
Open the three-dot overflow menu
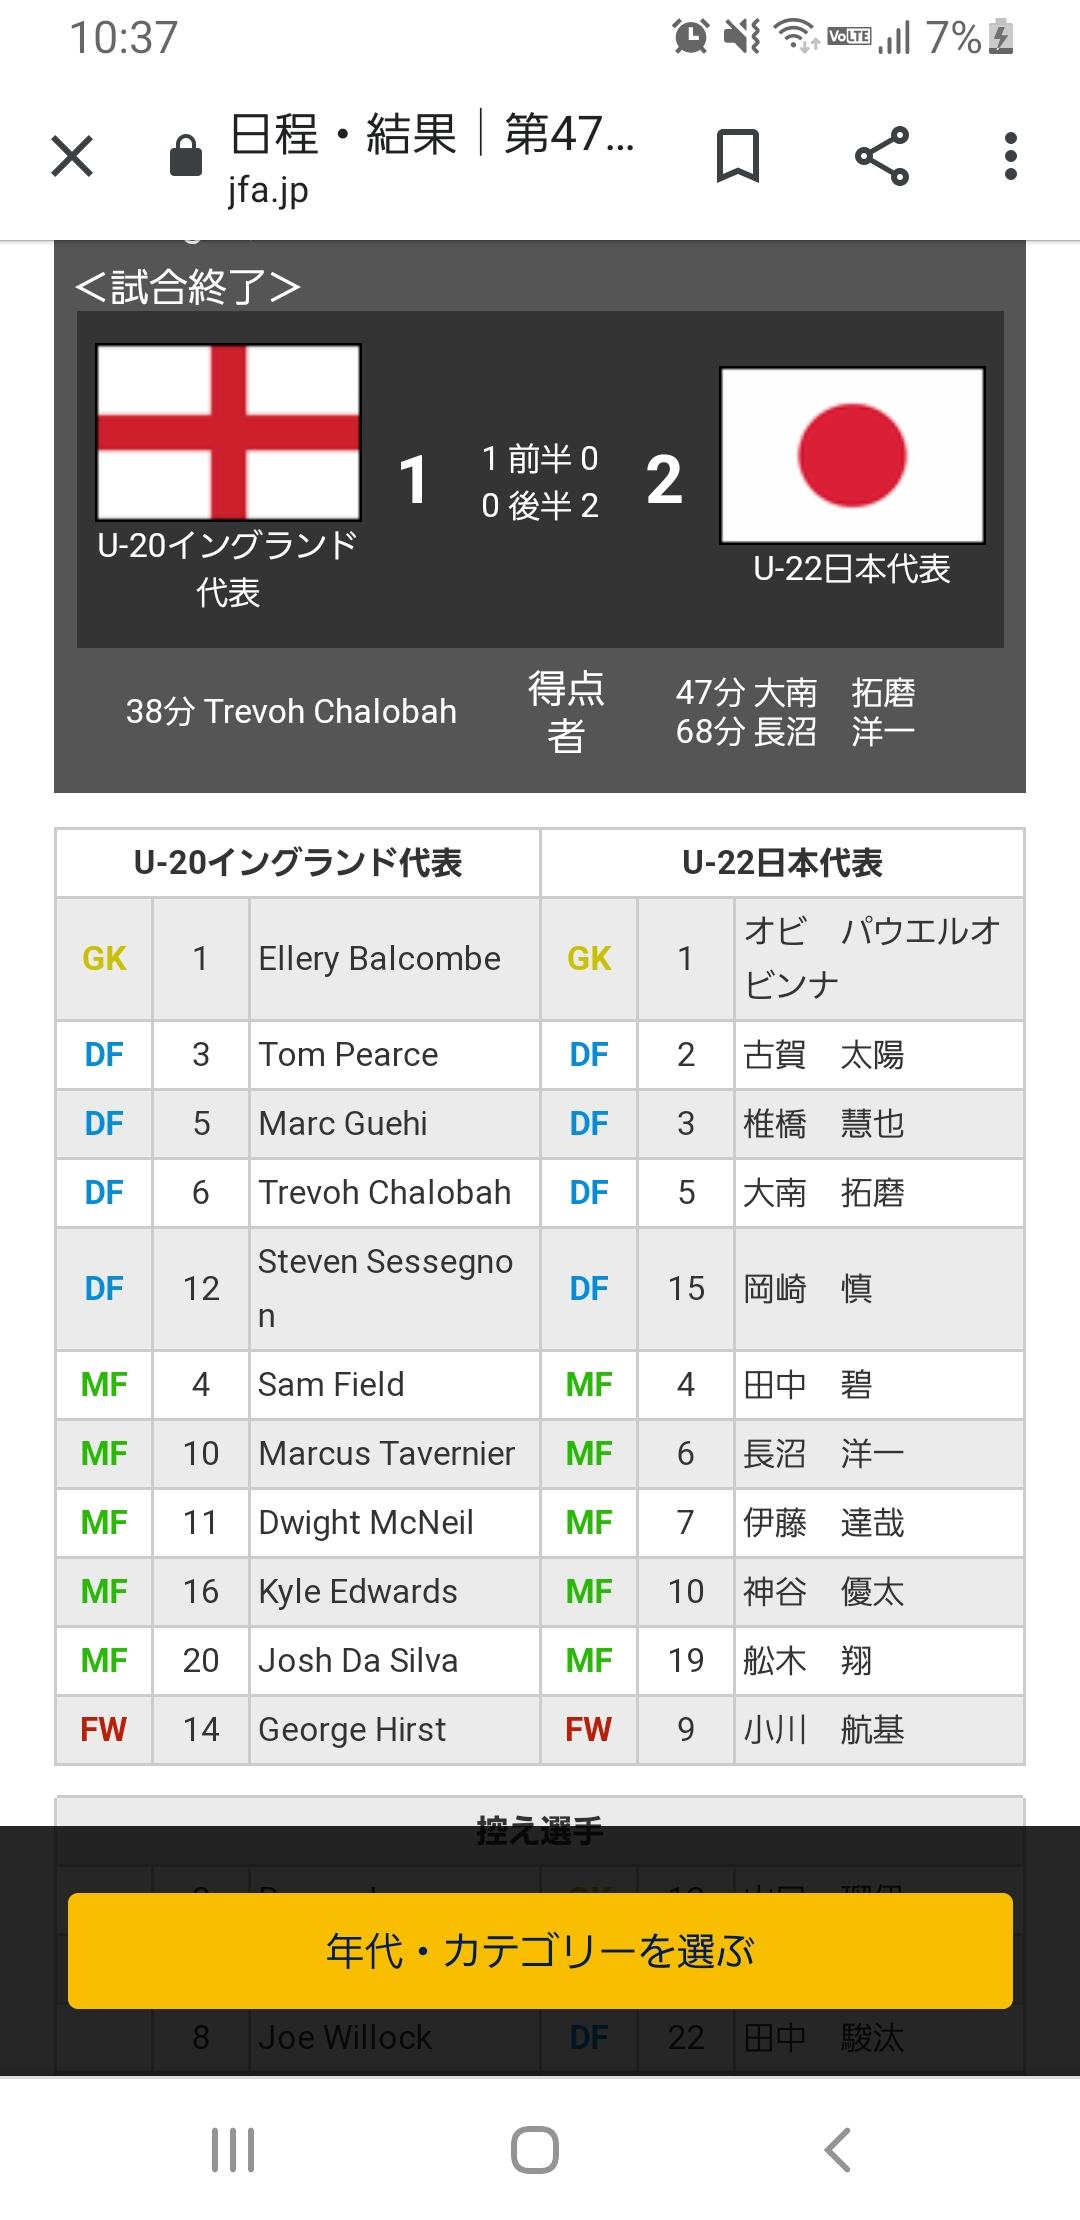[x=1011, y=156]
